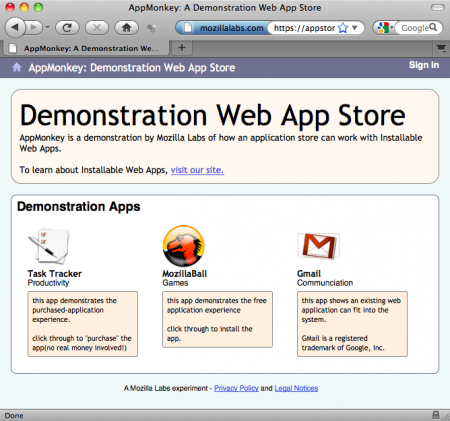The width and height of the screenshot is (450, 421).
Task: Click AppMonkey: Demonstration Web App Store header title
Action: click(132, 68)
